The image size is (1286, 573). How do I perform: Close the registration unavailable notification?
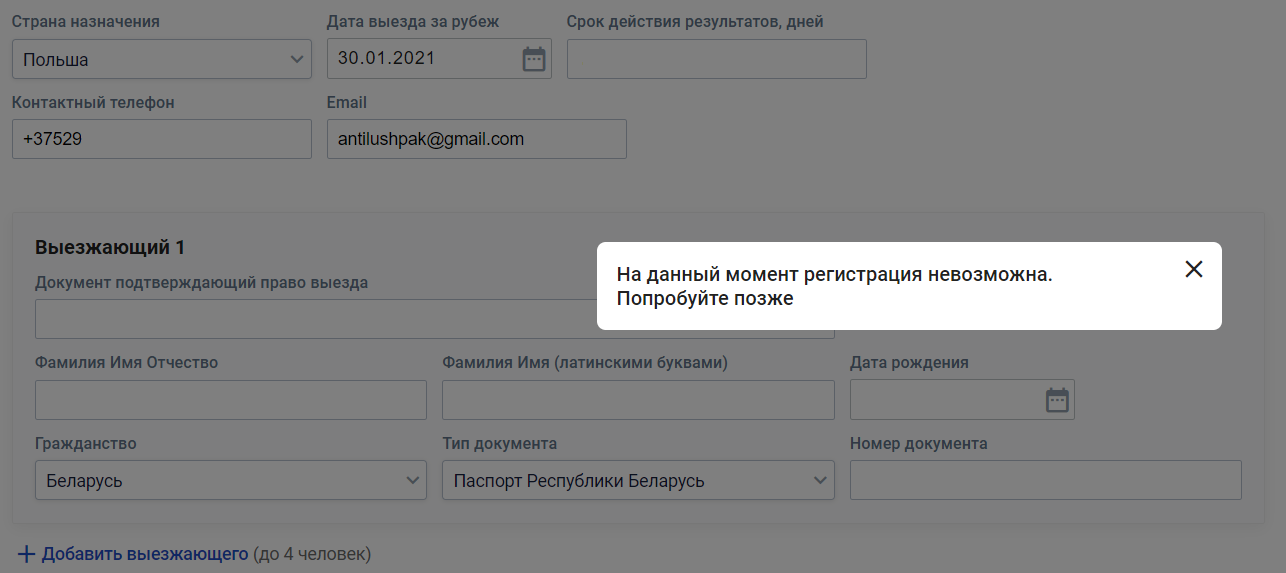1193,269
